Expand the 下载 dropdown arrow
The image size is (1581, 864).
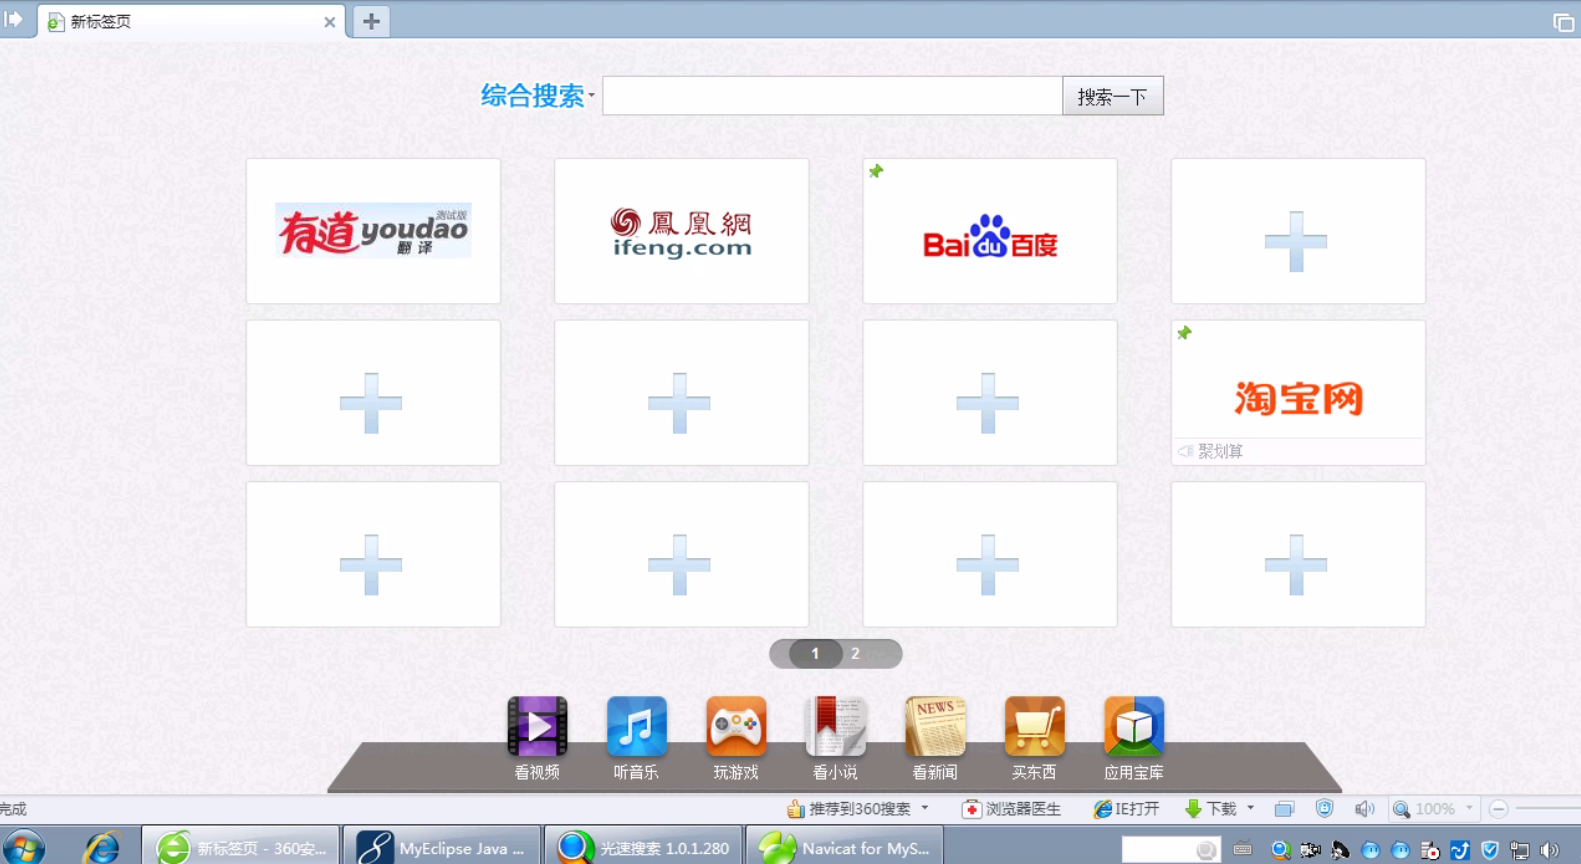pos(1250,808)
